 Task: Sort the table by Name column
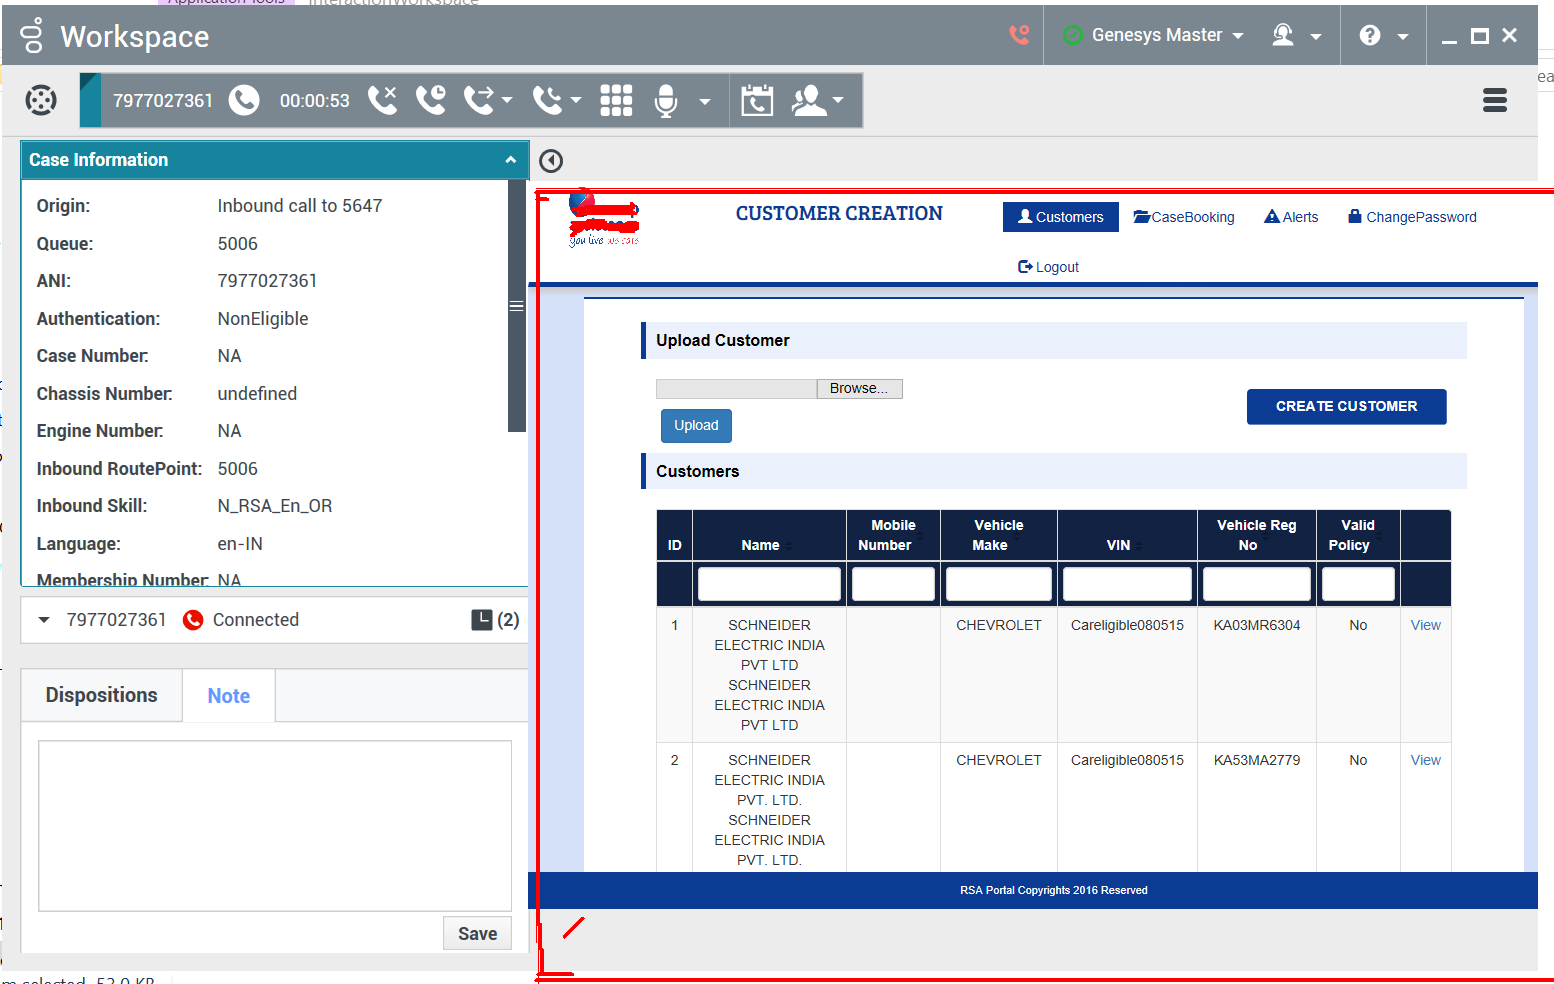coord(768,536)
